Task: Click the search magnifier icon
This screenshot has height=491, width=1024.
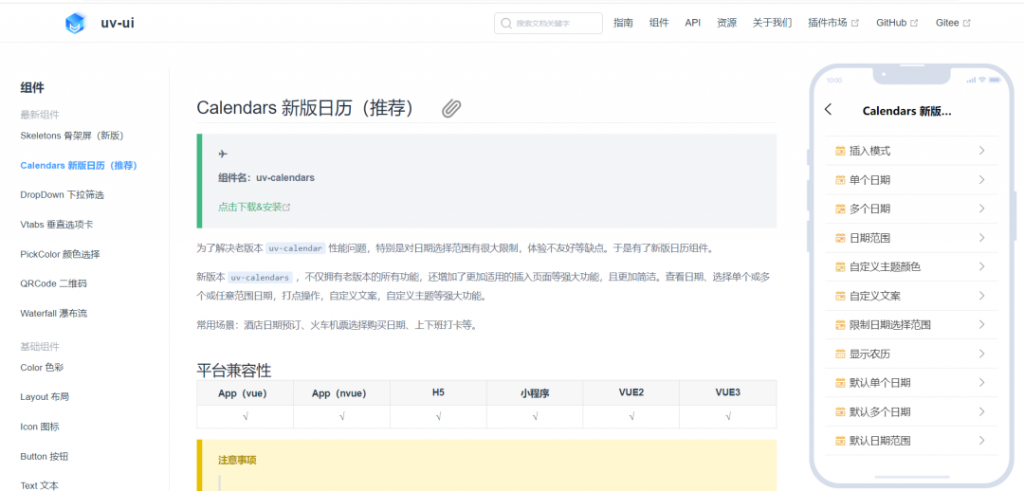Action: (x=505, y=23)
